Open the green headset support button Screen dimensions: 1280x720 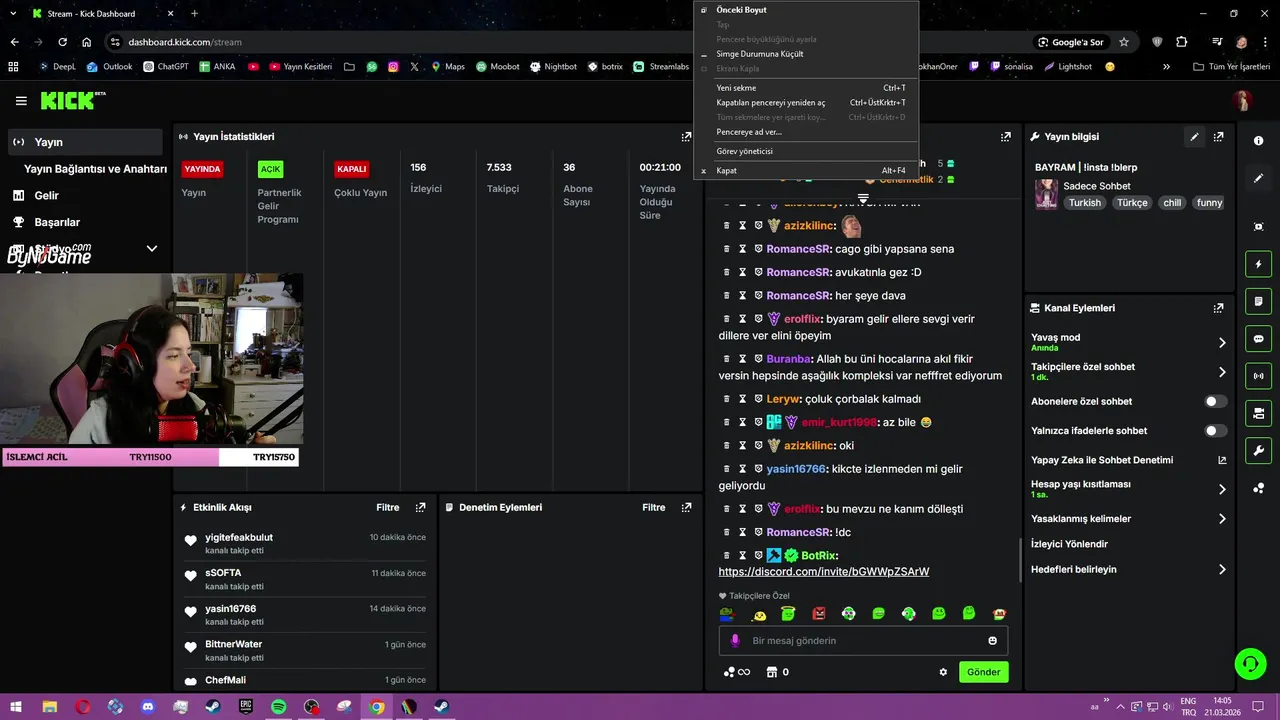tap(1249, 663)
